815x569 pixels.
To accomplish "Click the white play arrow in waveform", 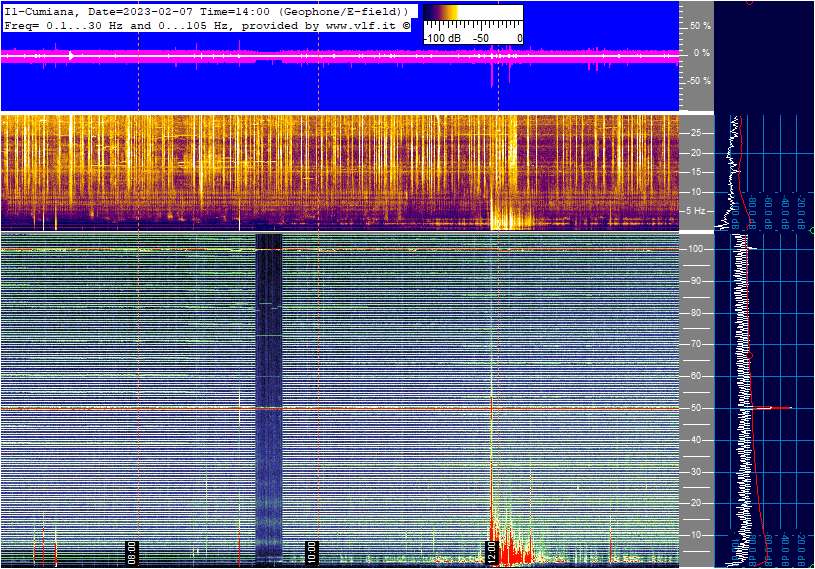I will coord(71,56).
